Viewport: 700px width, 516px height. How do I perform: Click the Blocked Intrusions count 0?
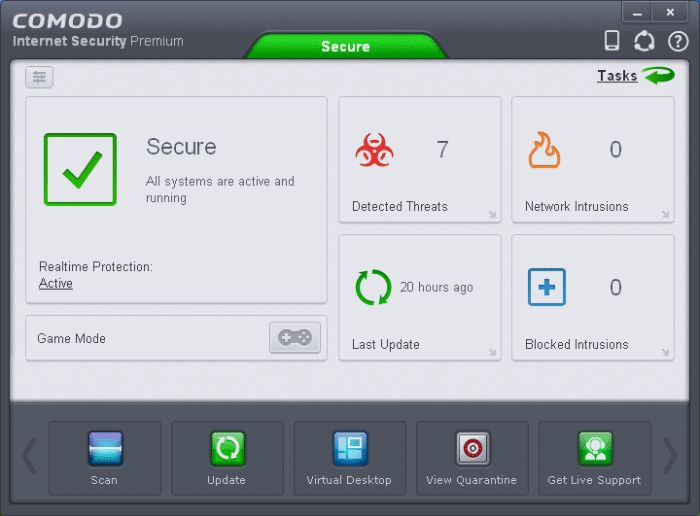coord(616,287)
